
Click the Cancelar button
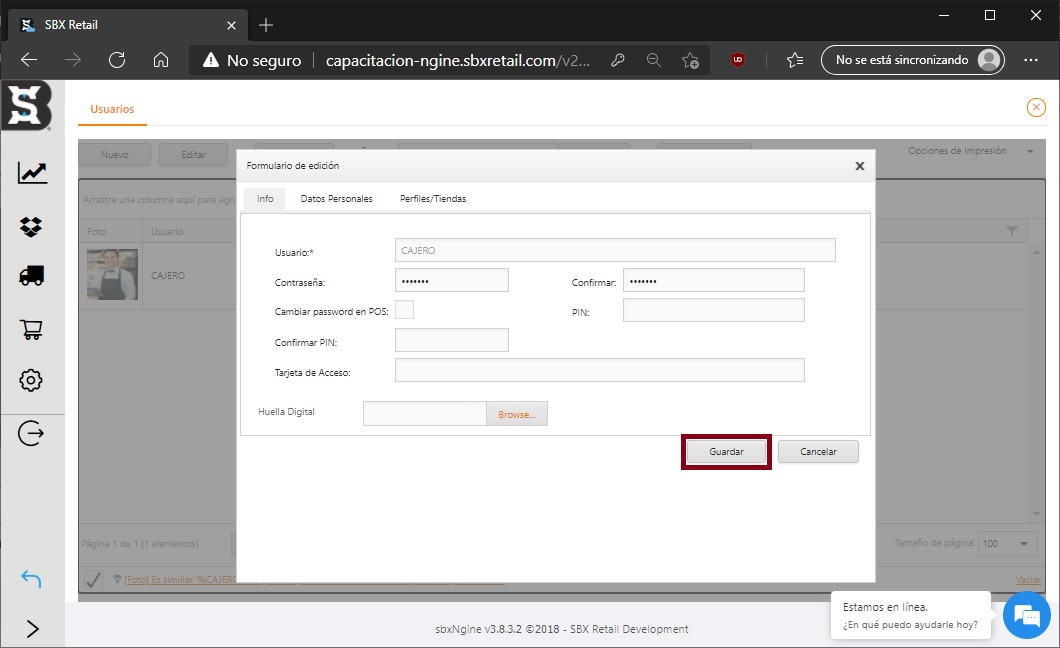point(818,451)
